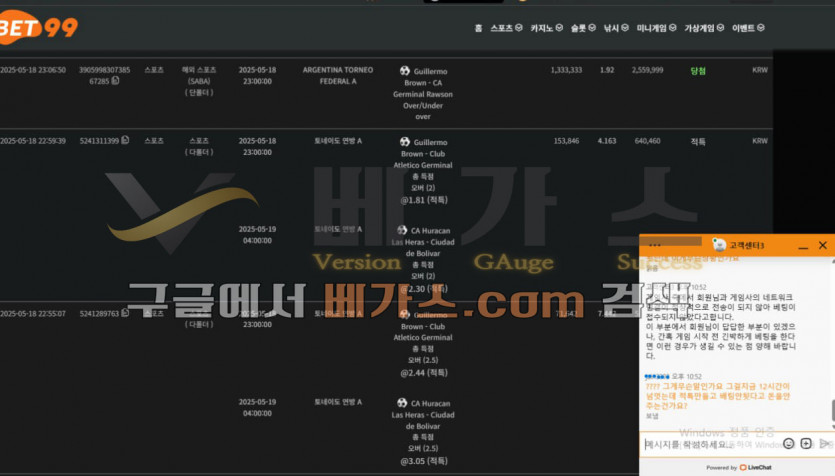Open the emoji picker in chat
835x476 pixels.
pos(789,444)
